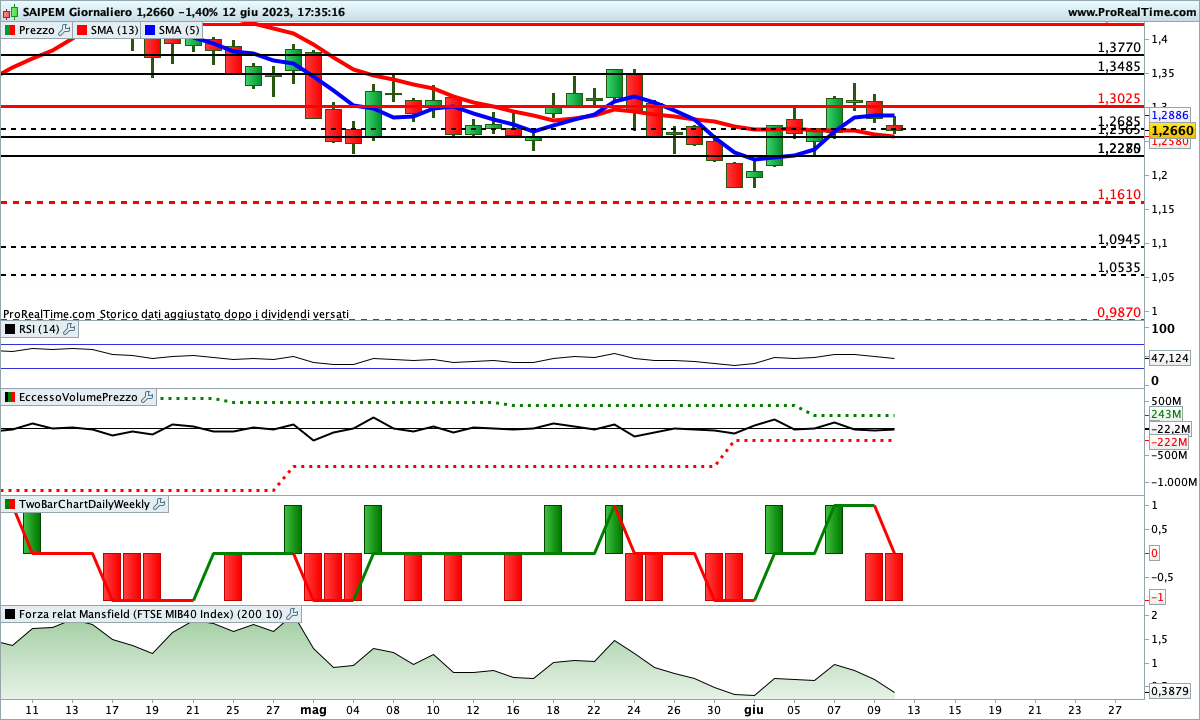The height and width of the screenshot is (720, 1200).
Task: Click the '17' date axis label
Action: click(112, 709)
